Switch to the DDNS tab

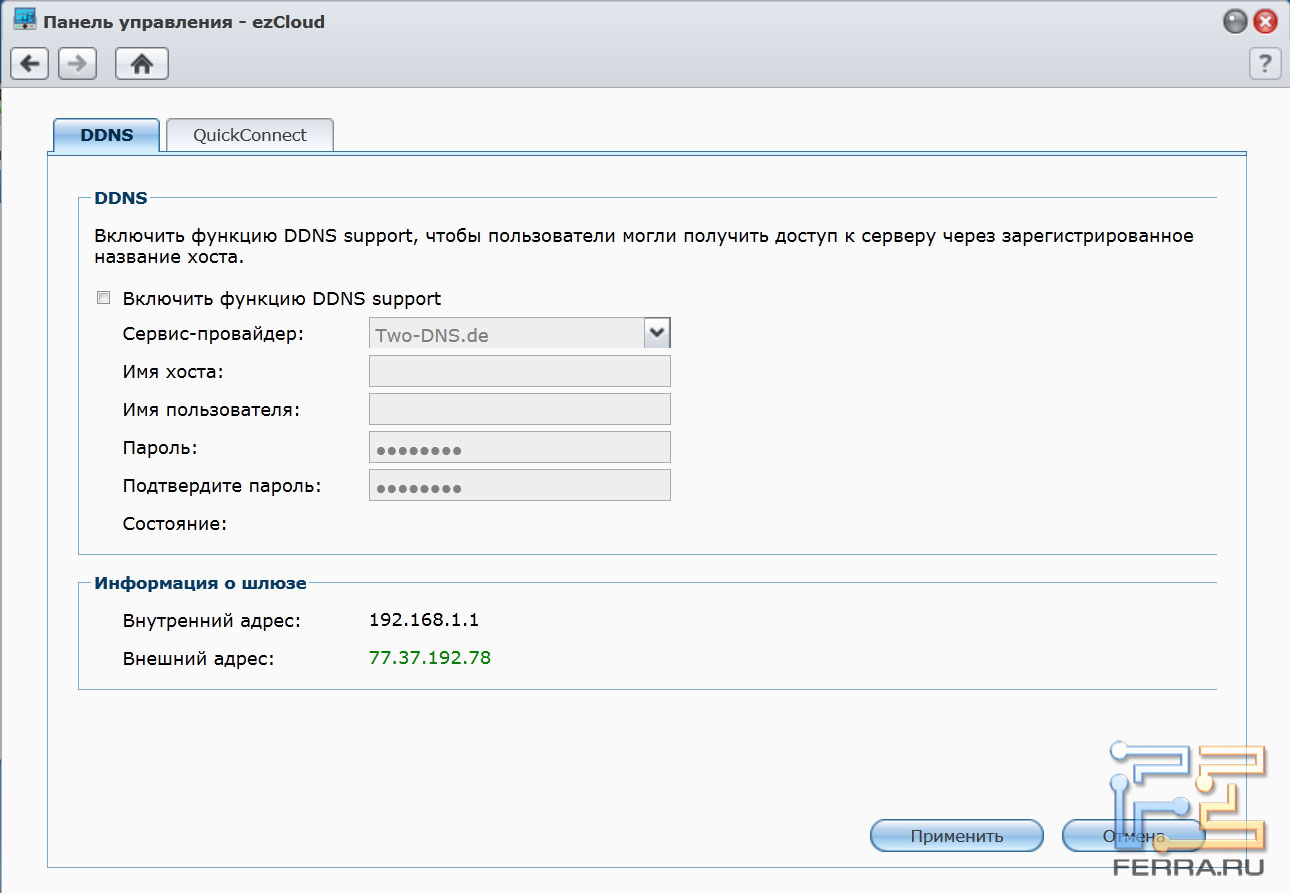click(106, 135)
